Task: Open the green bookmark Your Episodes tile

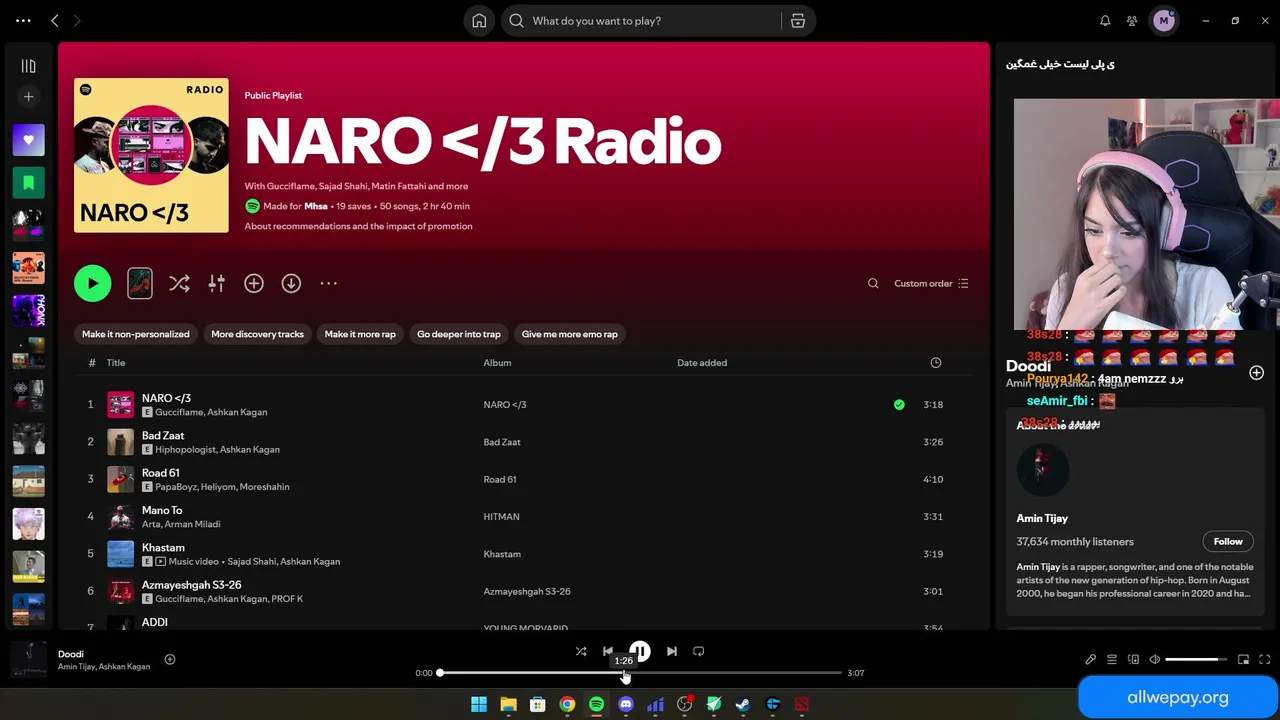Action: [28, 183]
